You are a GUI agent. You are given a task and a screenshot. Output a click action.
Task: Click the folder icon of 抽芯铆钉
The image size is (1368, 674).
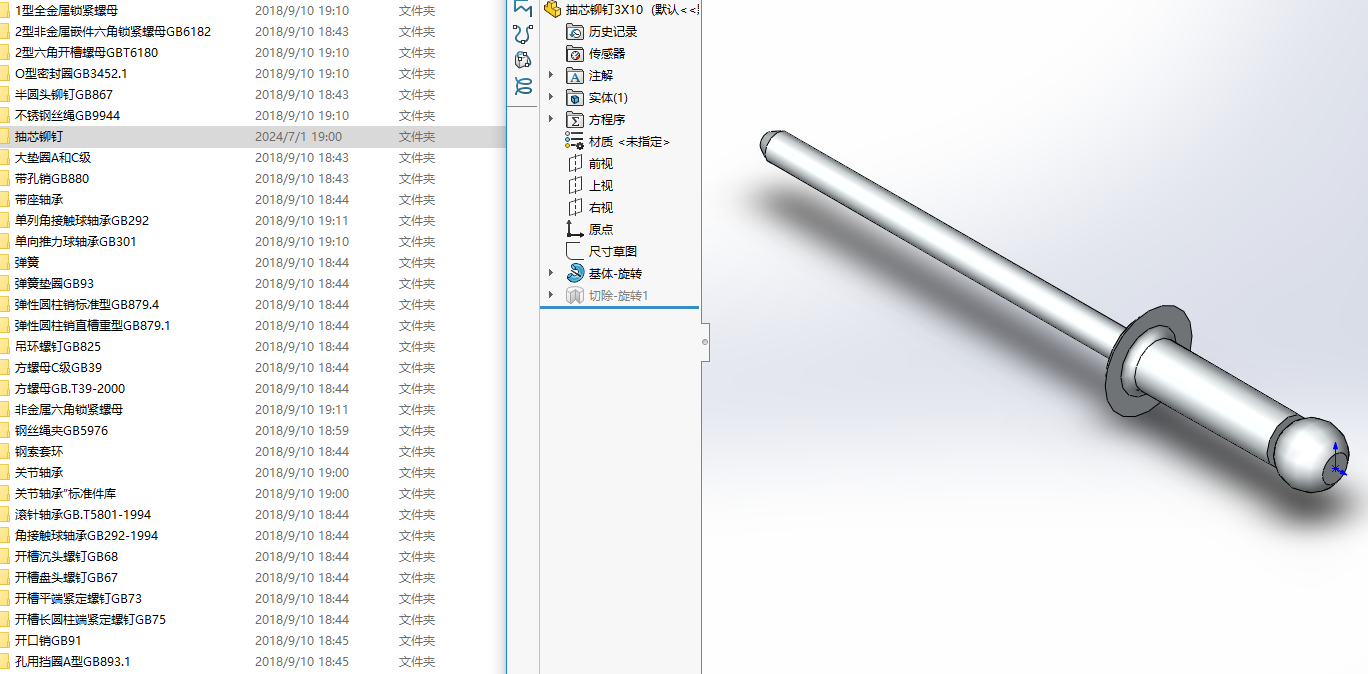(4, 137)
